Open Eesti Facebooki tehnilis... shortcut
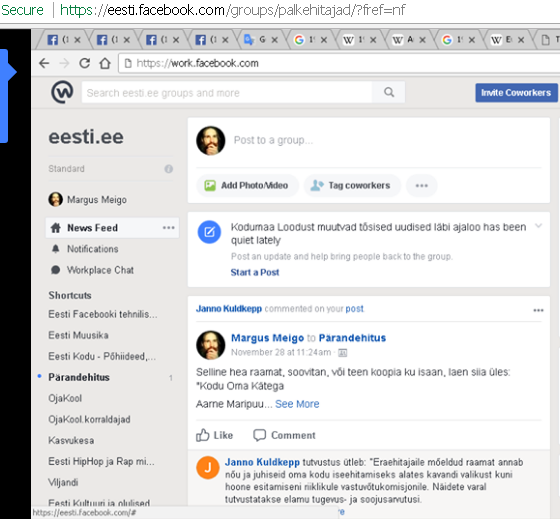 tap(103, 314)
